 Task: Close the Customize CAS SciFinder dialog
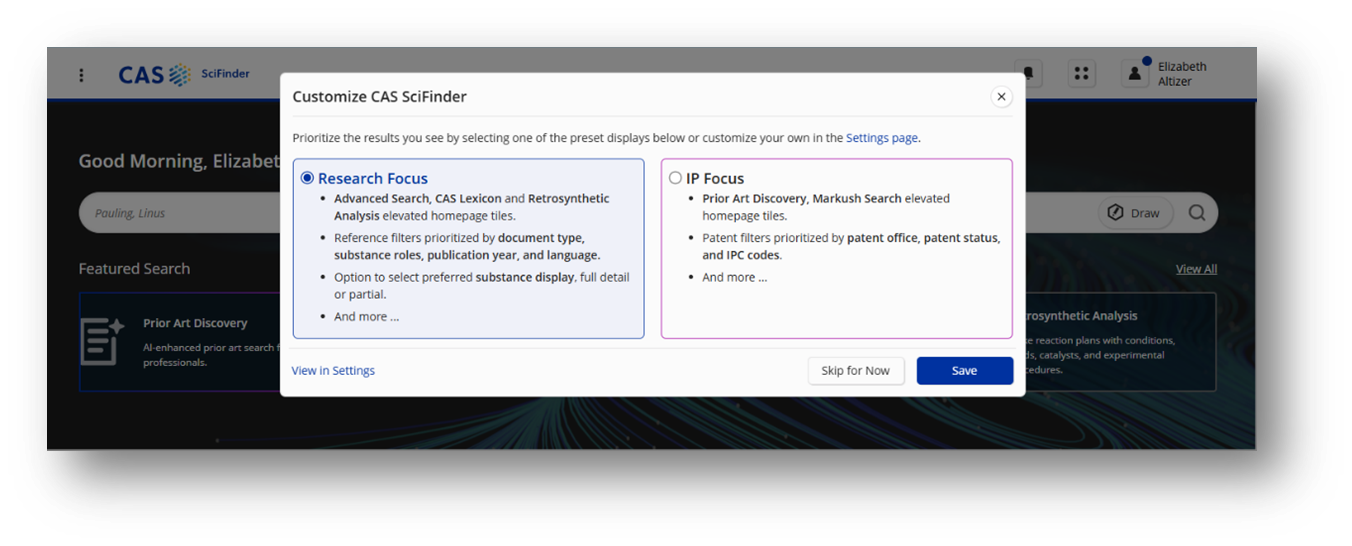1001,97
